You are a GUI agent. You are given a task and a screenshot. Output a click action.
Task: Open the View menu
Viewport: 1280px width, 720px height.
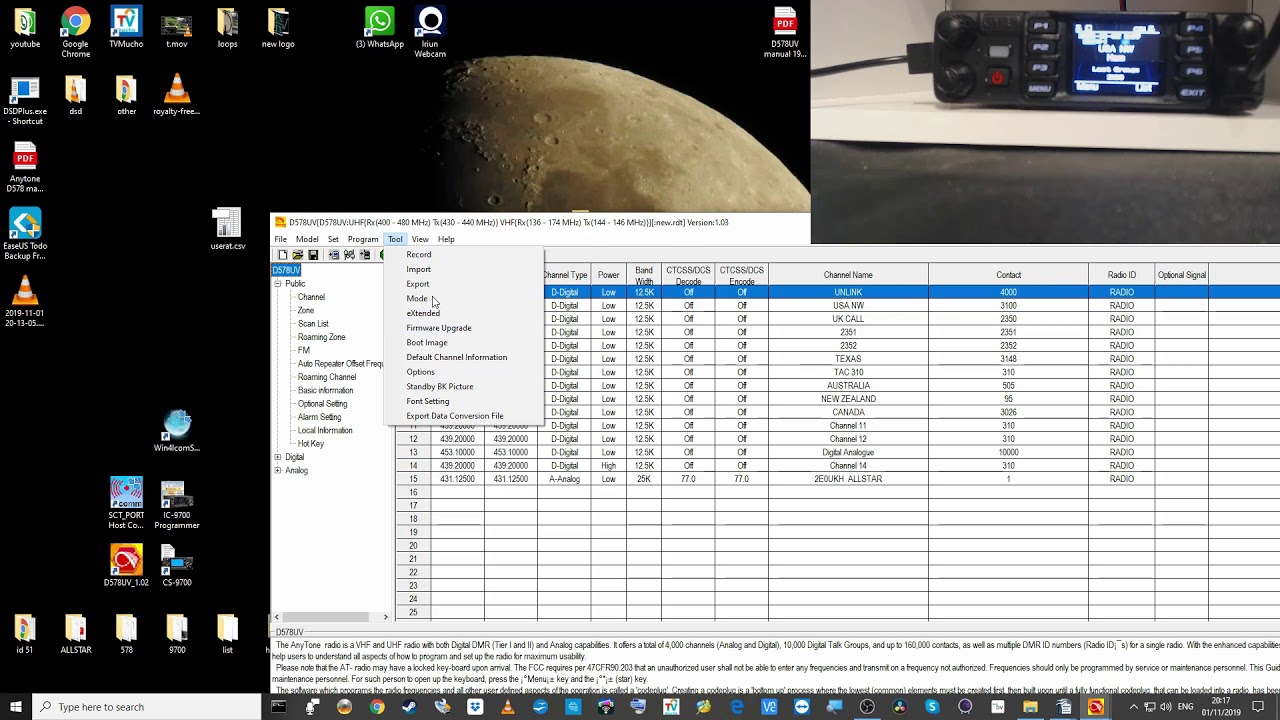420,239
